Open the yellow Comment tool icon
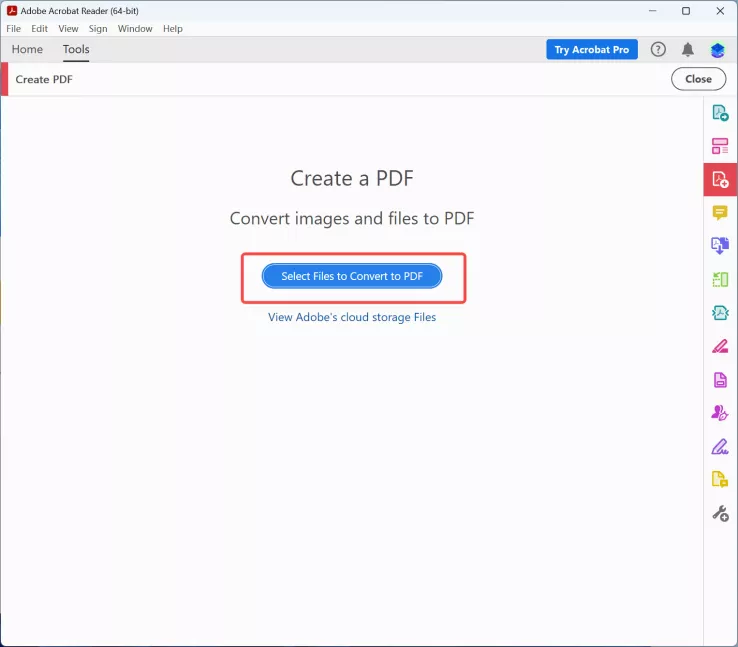738x647 pixels. pos(720,213)
